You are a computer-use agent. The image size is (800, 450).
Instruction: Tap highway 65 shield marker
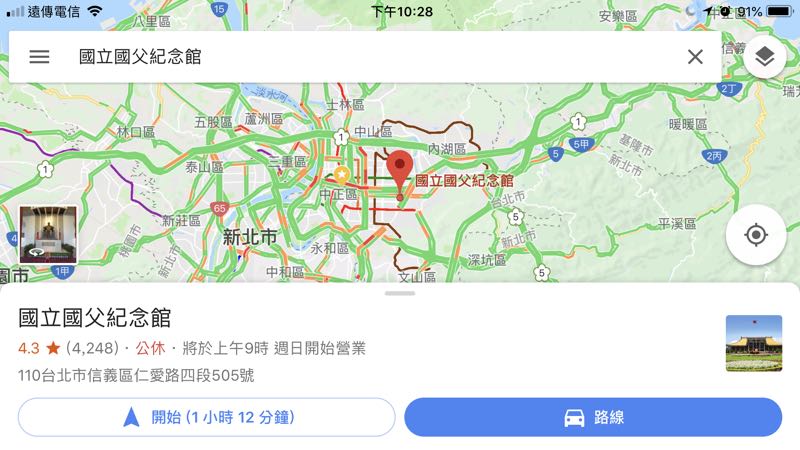[x=219, y=208]
